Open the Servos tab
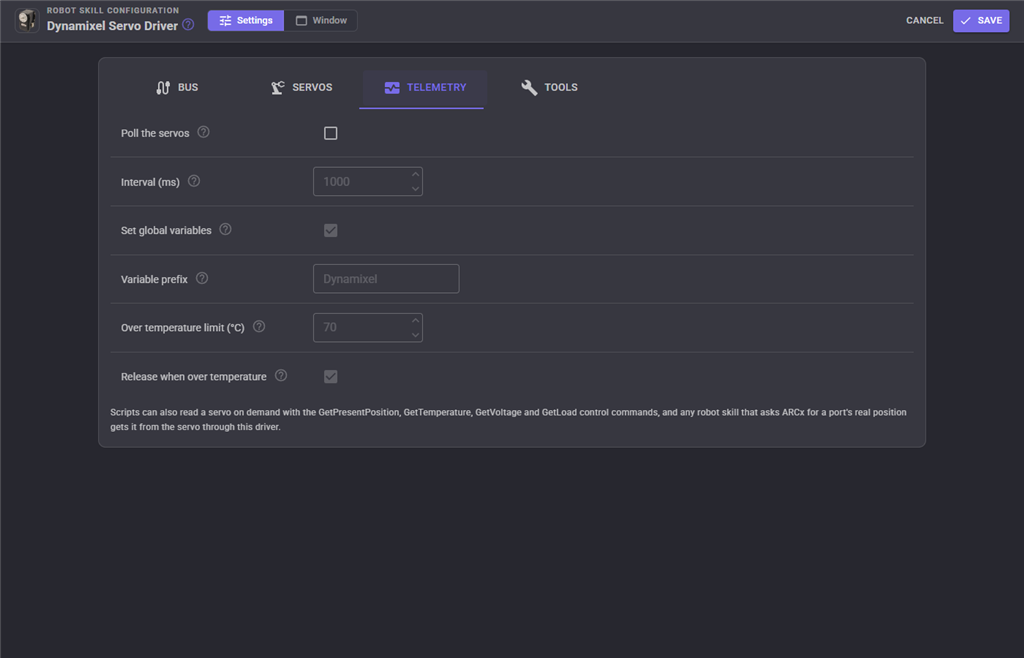This screenshot has width=1024, height=658. (301, 87)
